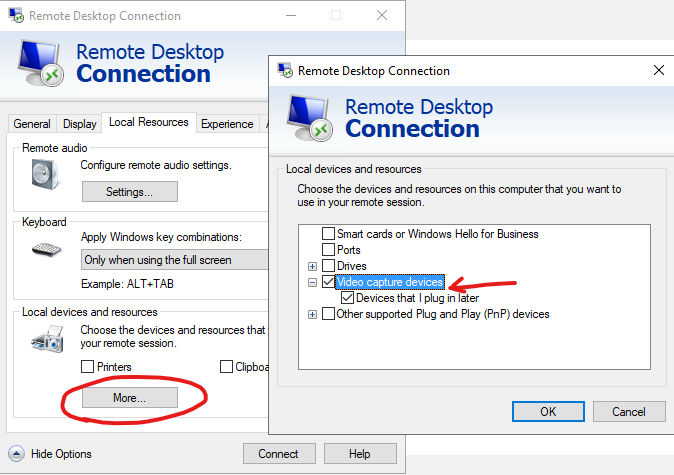Image resolution: width=674 pixels, height=475 pixels.
Task: Expand the Drives tree node
Action: point(312,267)
